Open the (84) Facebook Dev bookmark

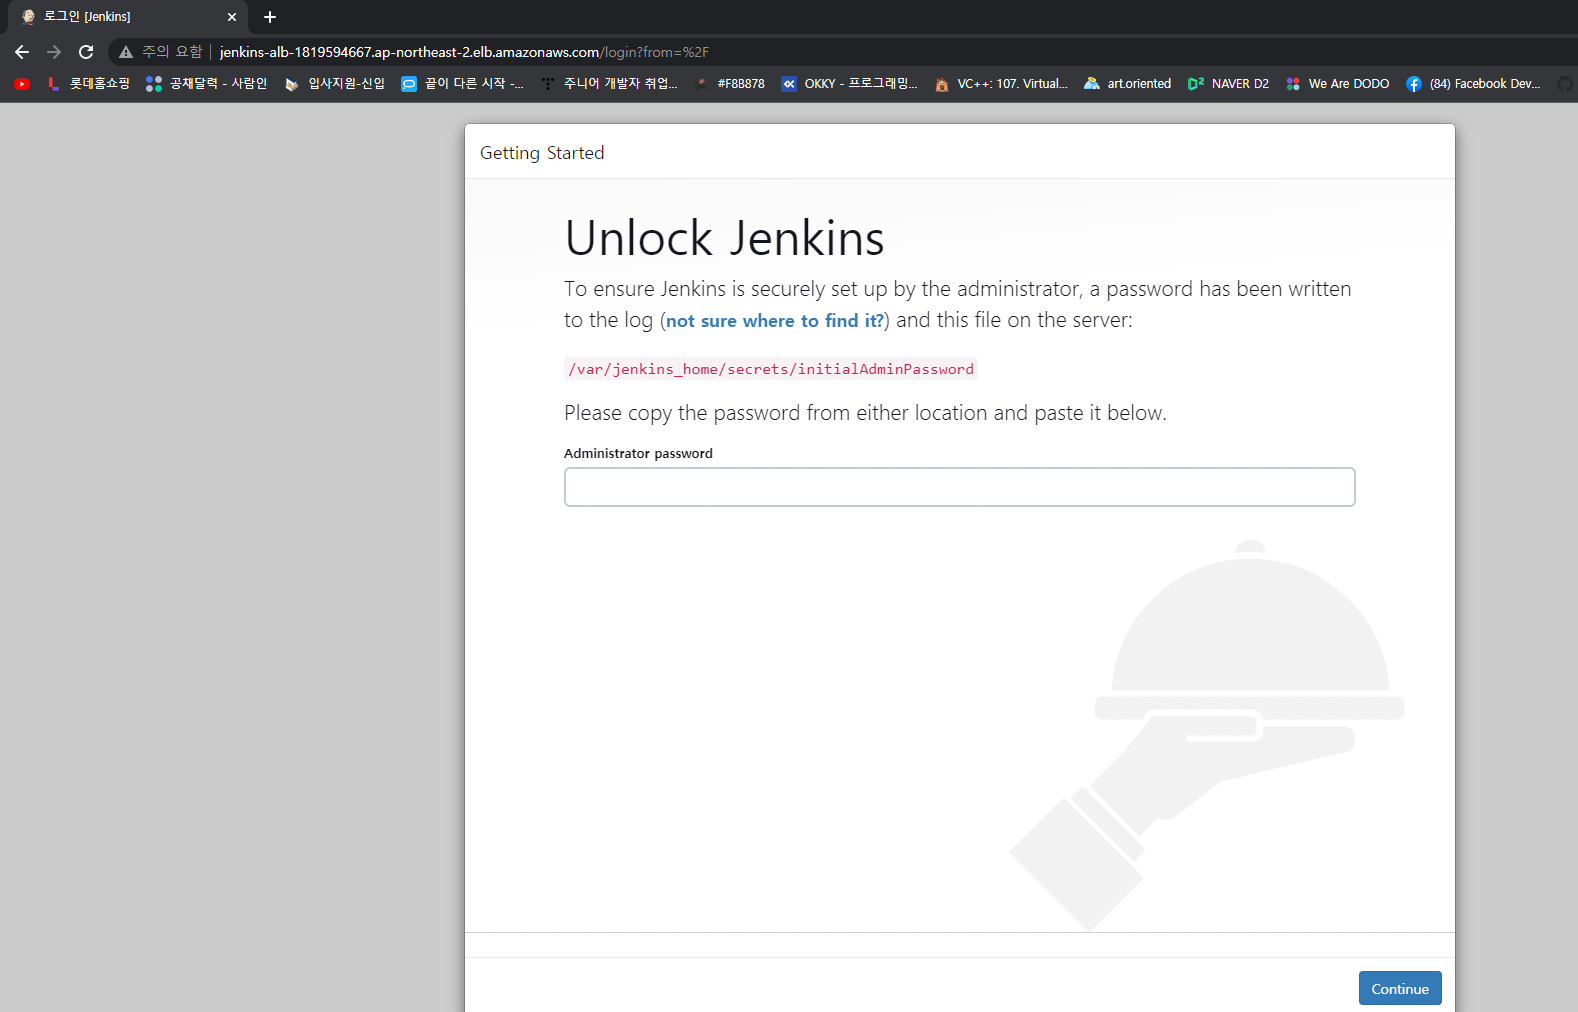tap(1473, 84)
